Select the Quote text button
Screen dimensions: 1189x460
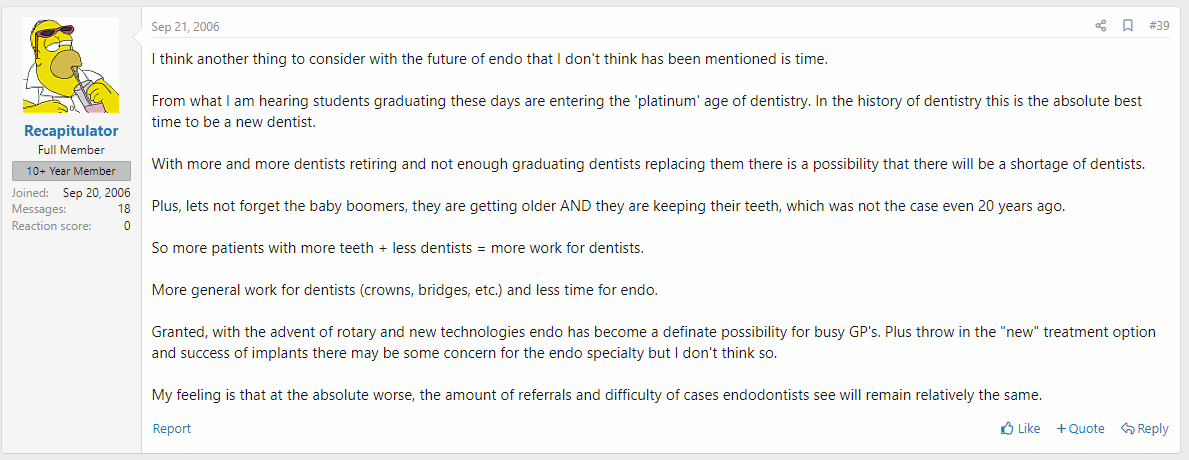click(1086, 429)
